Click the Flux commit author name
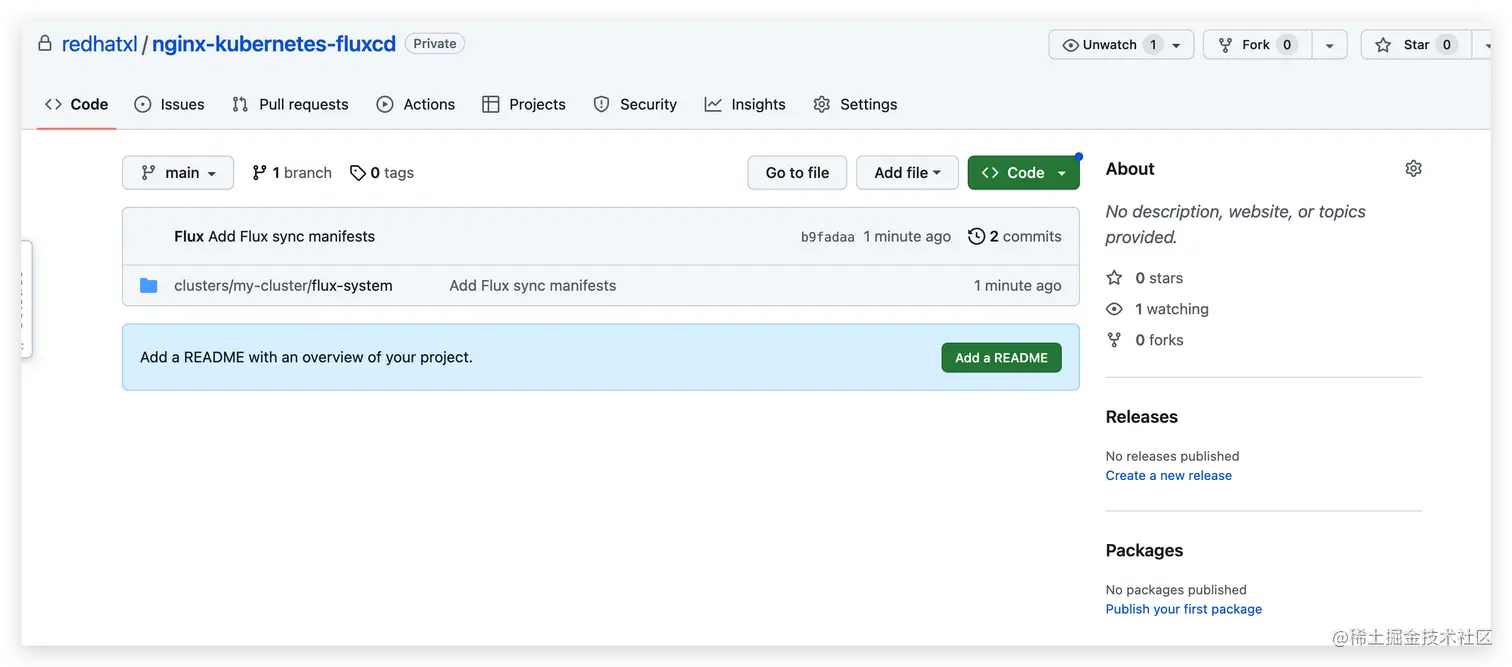This screenshot has height=667, width=1512. click(x=189, y=237)
